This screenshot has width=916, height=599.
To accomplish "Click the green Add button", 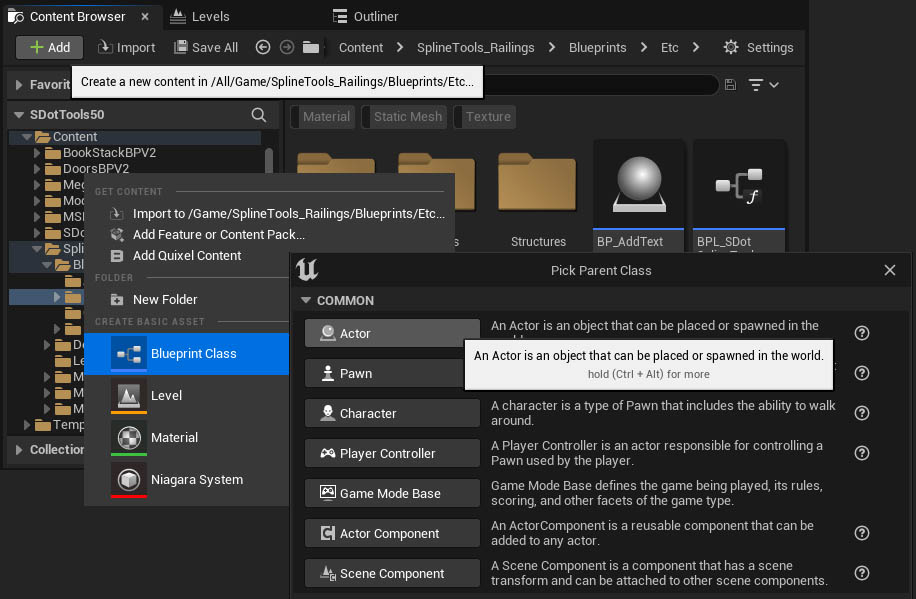I will click(x=50, y=47).
